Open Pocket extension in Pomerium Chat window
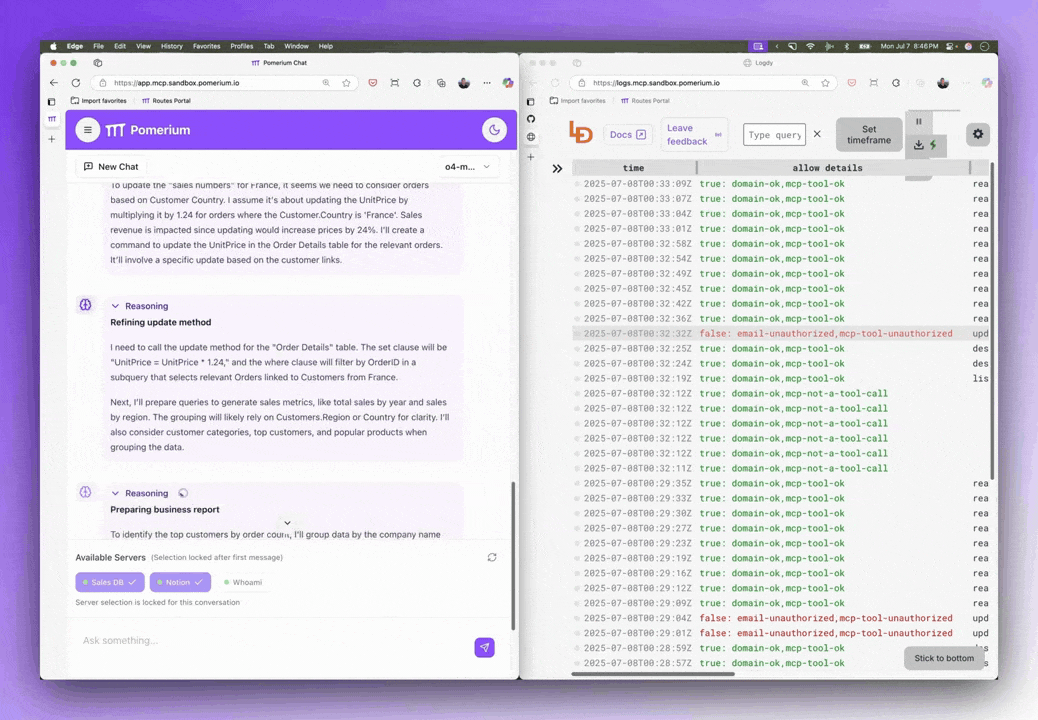1038x720 pixels. [x=373, y=83]
